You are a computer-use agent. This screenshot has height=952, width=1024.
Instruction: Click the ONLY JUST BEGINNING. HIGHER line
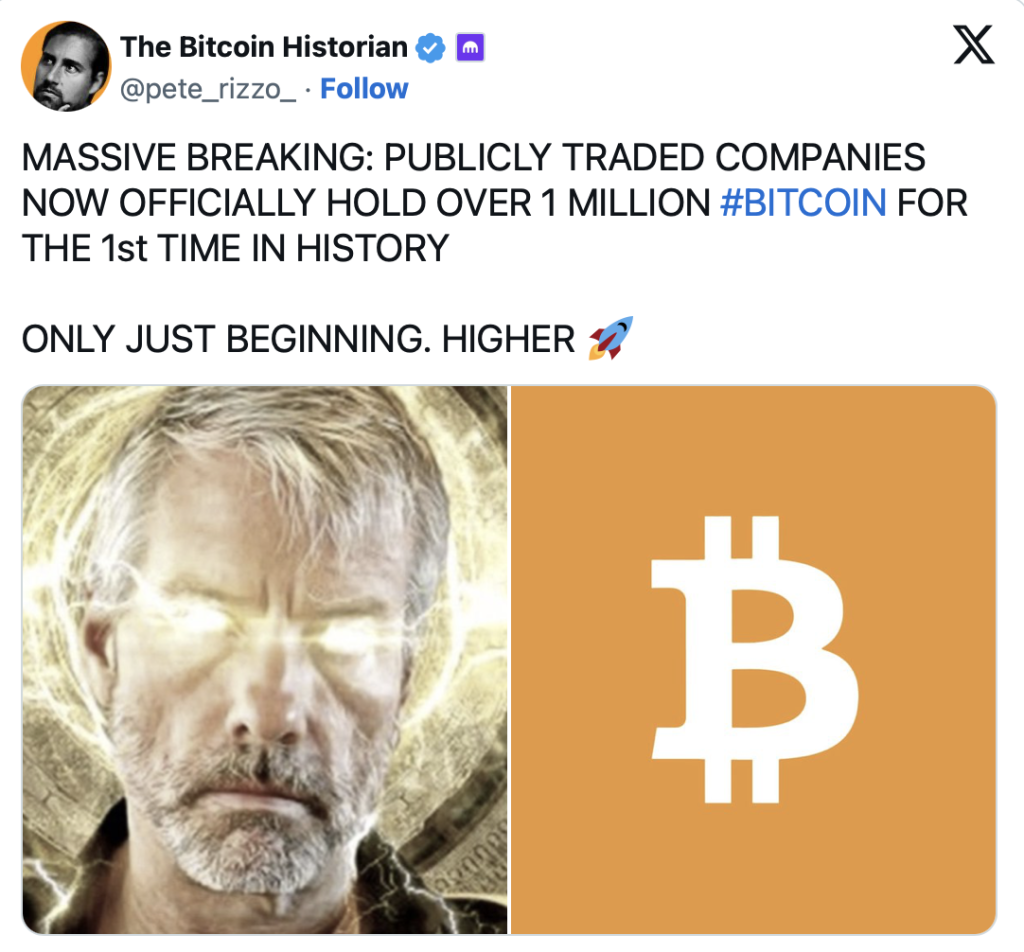point(298,339)
